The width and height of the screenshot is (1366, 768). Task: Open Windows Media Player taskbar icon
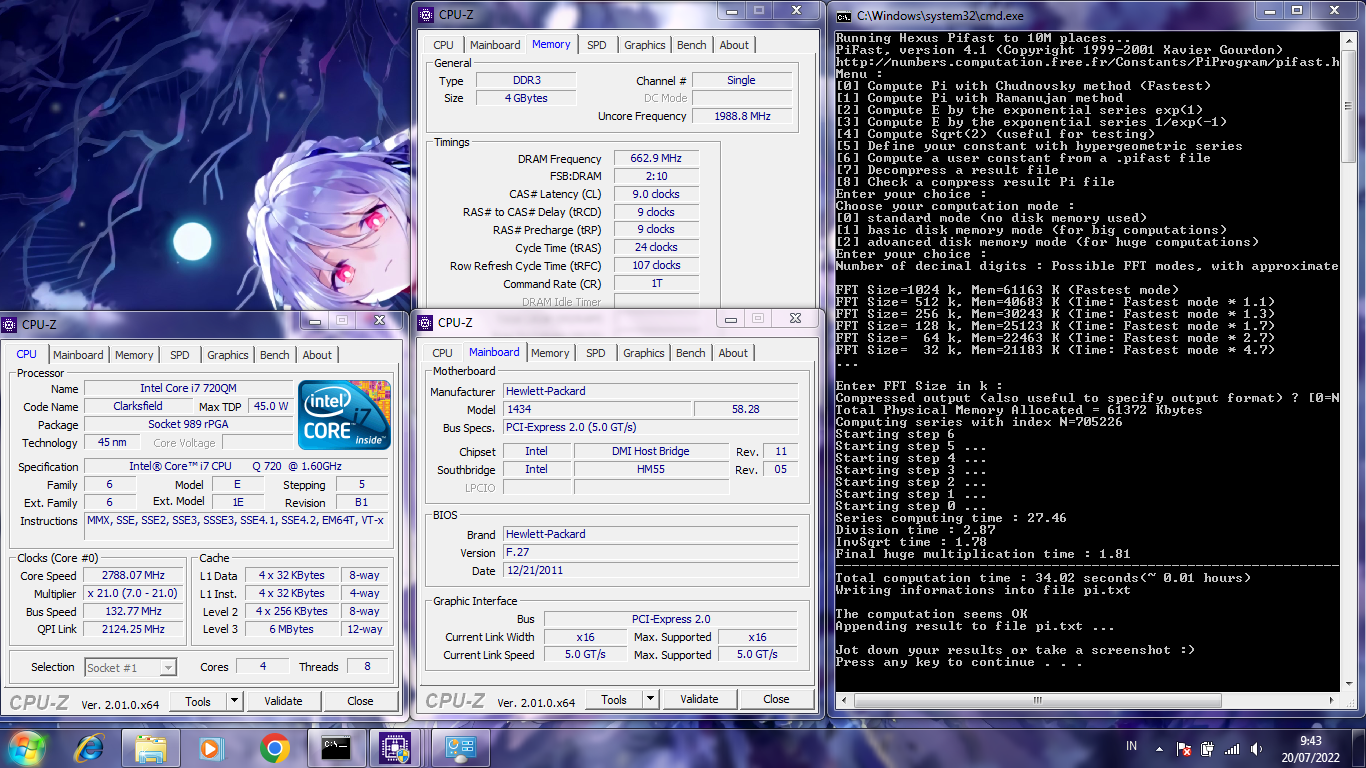[211, 747]
